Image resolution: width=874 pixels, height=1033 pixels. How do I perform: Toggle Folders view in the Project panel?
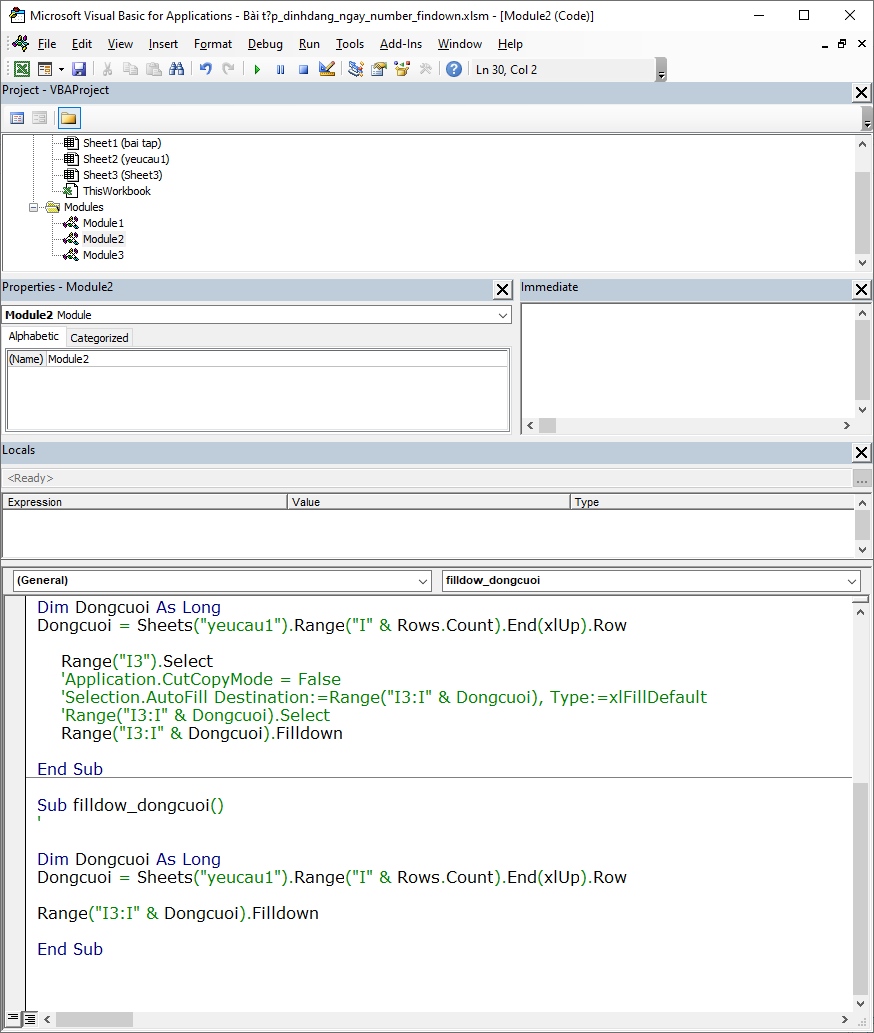click(x=68, y=118)
